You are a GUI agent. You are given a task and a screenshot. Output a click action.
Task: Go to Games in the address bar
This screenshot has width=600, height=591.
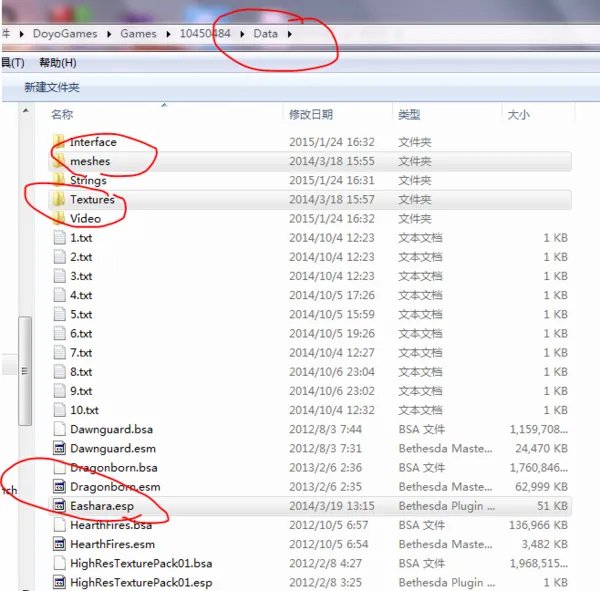tap(139, 34)
